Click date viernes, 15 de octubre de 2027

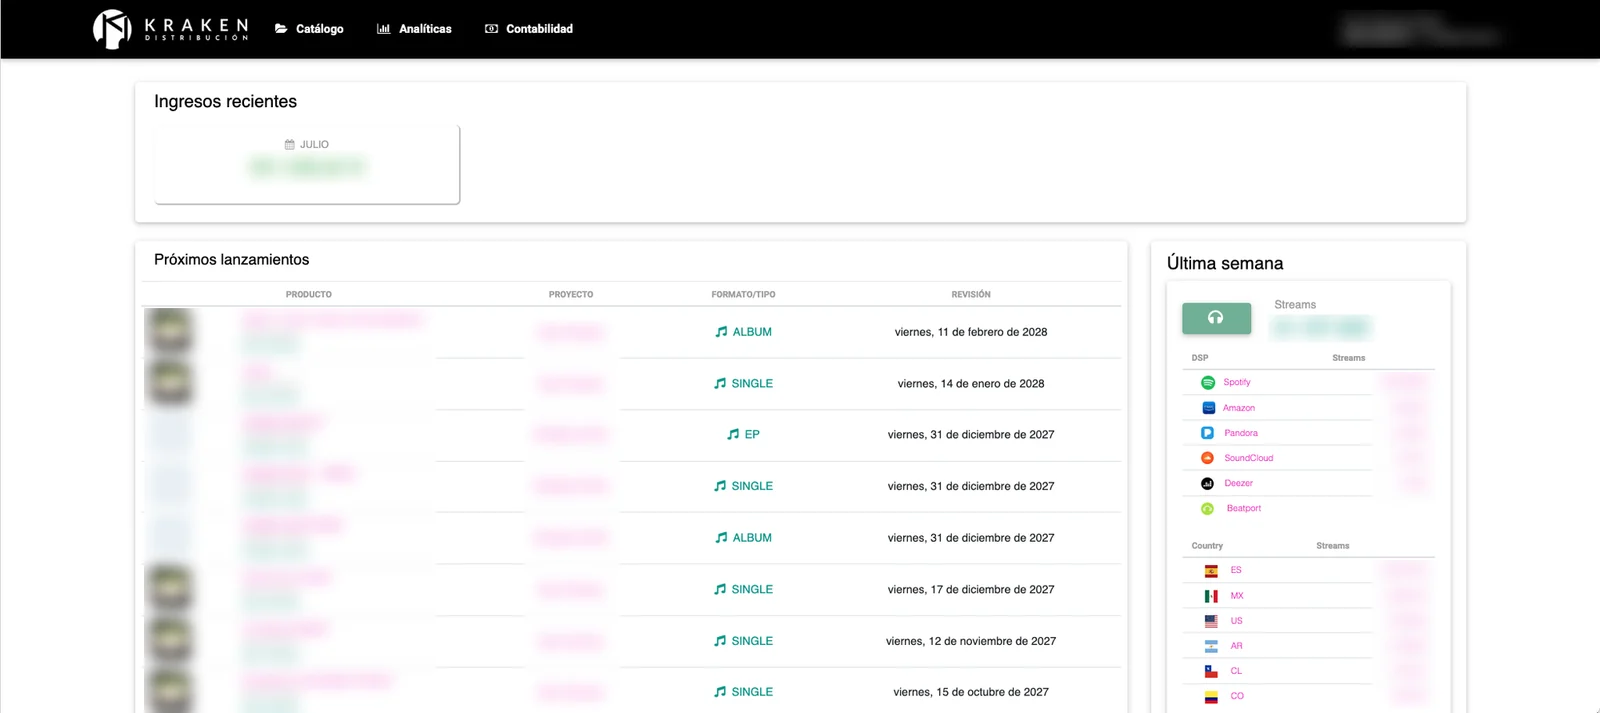point(971,692)
